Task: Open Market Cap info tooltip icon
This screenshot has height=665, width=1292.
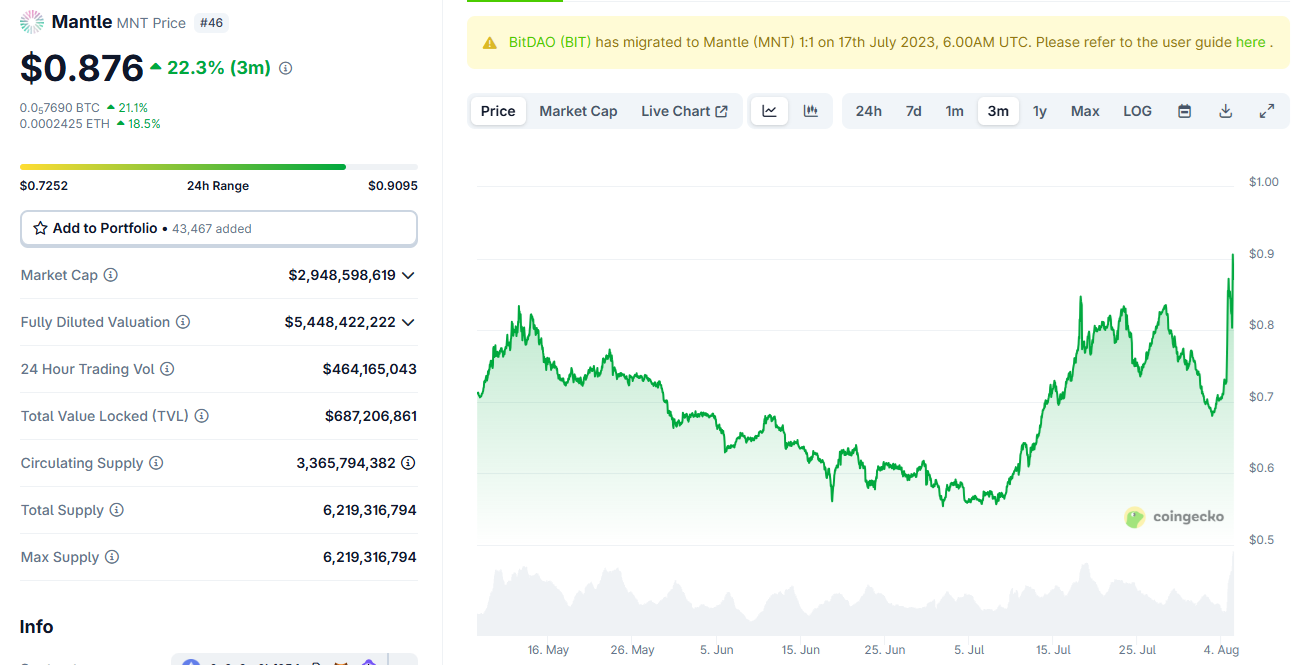Action: (111, 275)
